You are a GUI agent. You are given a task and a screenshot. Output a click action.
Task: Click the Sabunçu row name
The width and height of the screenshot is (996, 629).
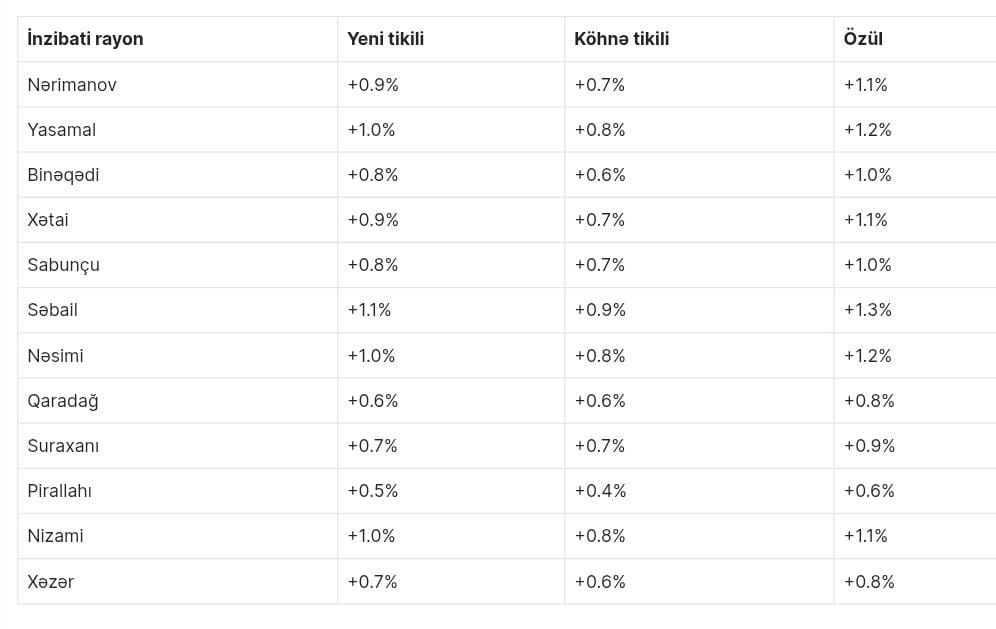click(64, 265)
